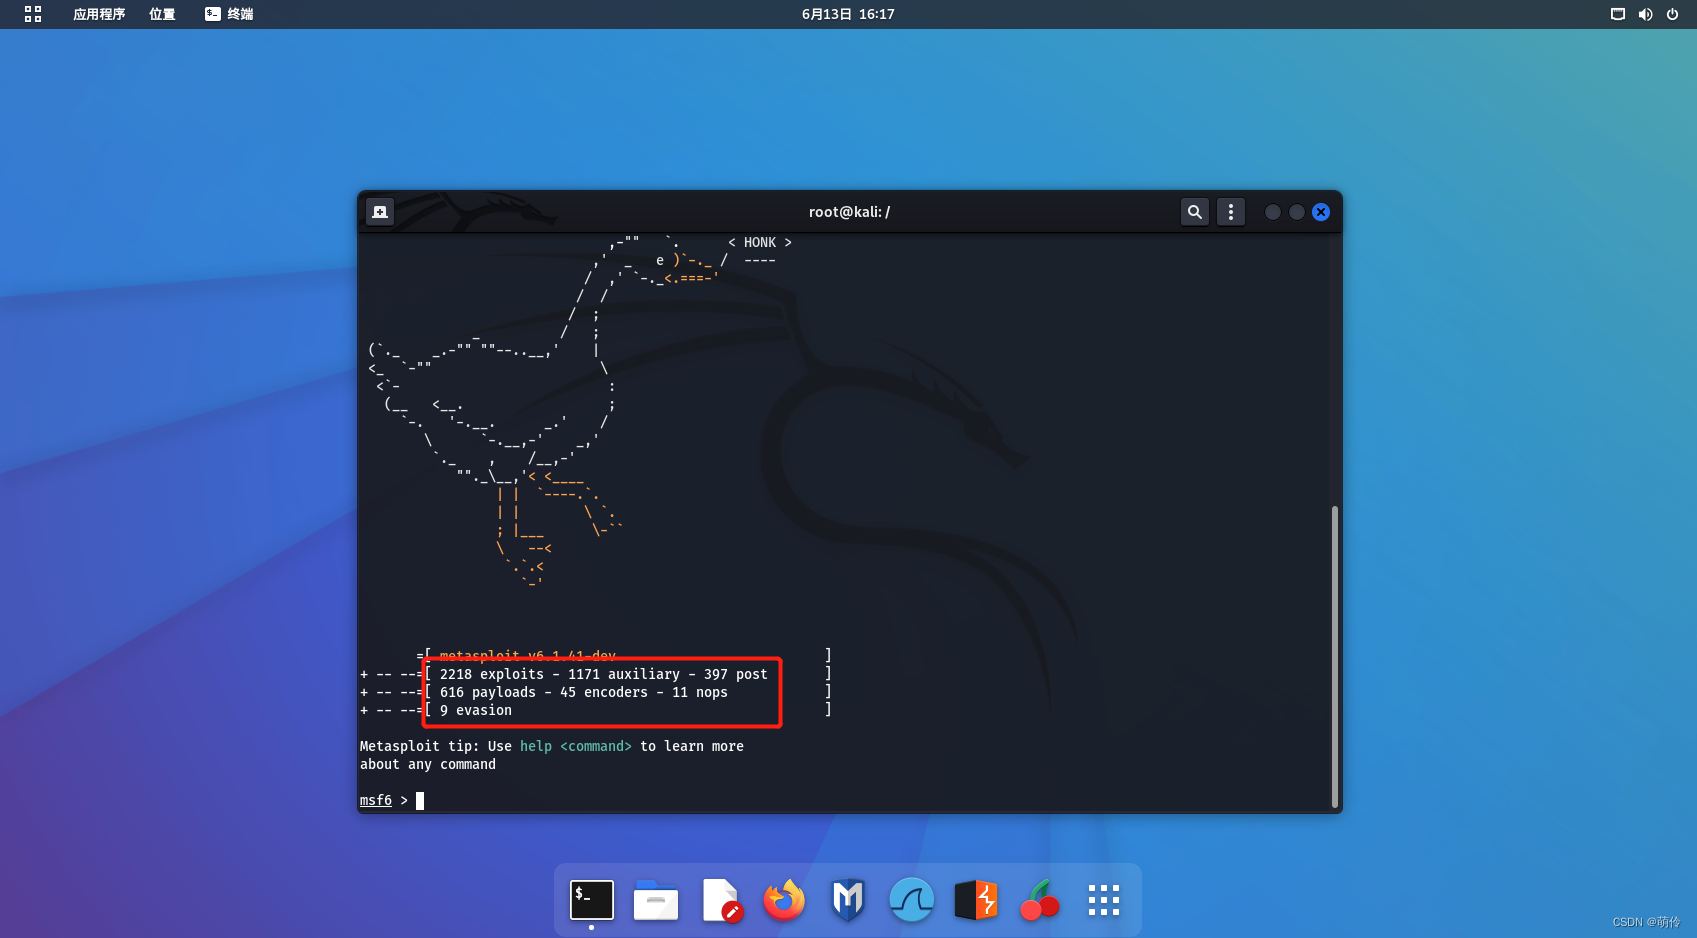Screen dimensions: 1697x938
Task: Open a new tab in terminal
Action: (380, 212)
